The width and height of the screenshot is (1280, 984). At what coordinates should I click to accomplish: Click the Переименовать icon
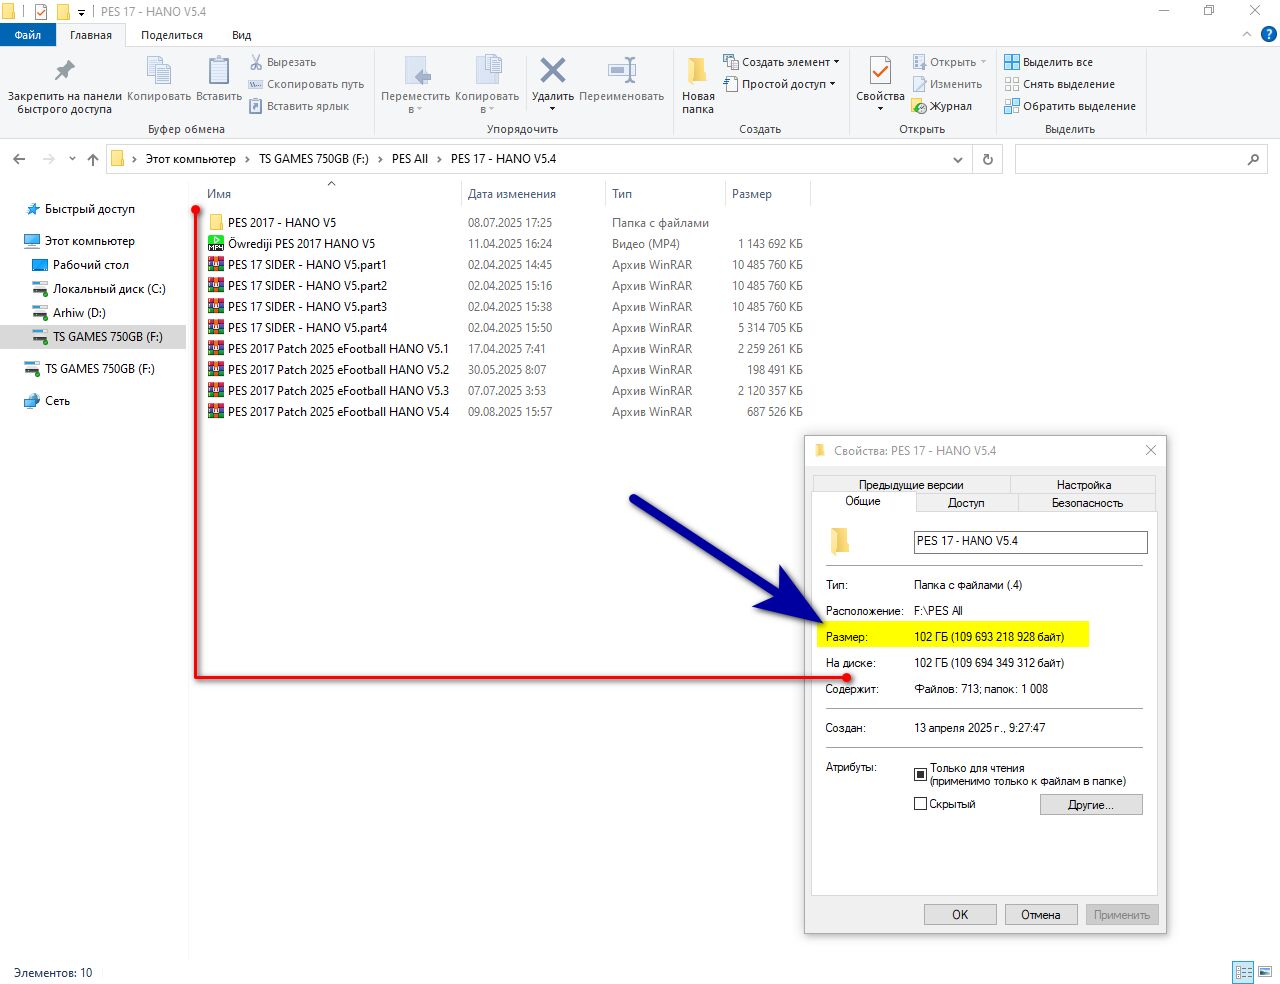pyautogui.click(x=622, y=70)
